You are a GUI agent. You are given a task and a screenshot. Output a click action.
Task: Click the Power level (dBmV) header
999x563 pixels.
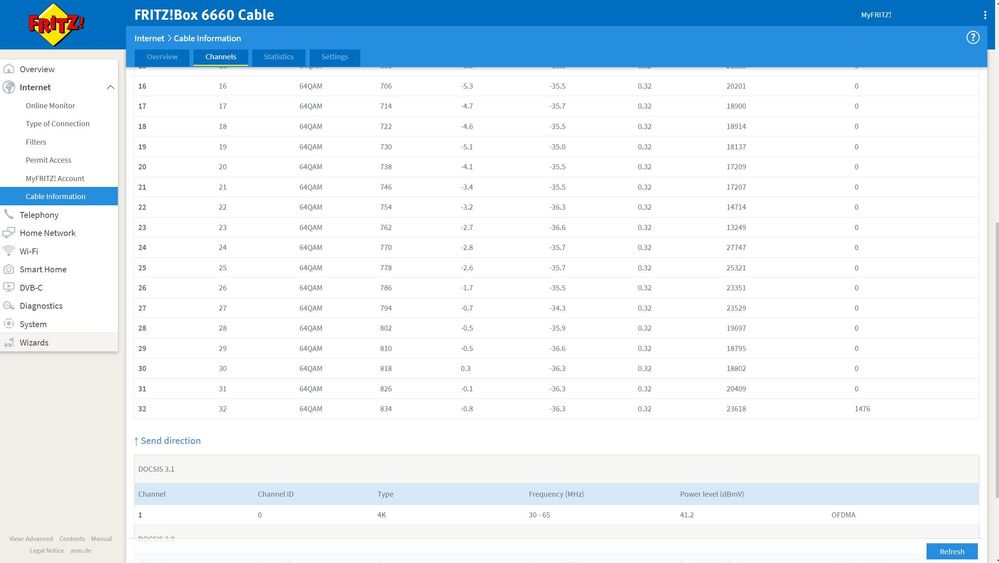[x=712, y=494]
